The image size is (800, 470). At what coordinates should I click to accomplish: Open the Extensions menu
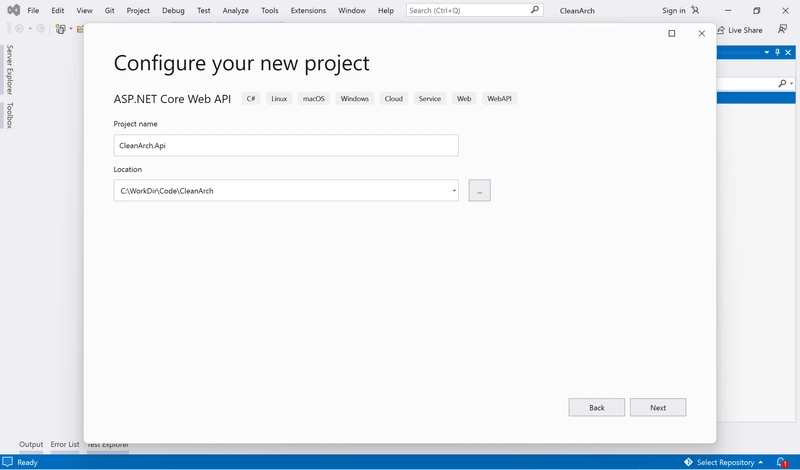tap(308, 10)
